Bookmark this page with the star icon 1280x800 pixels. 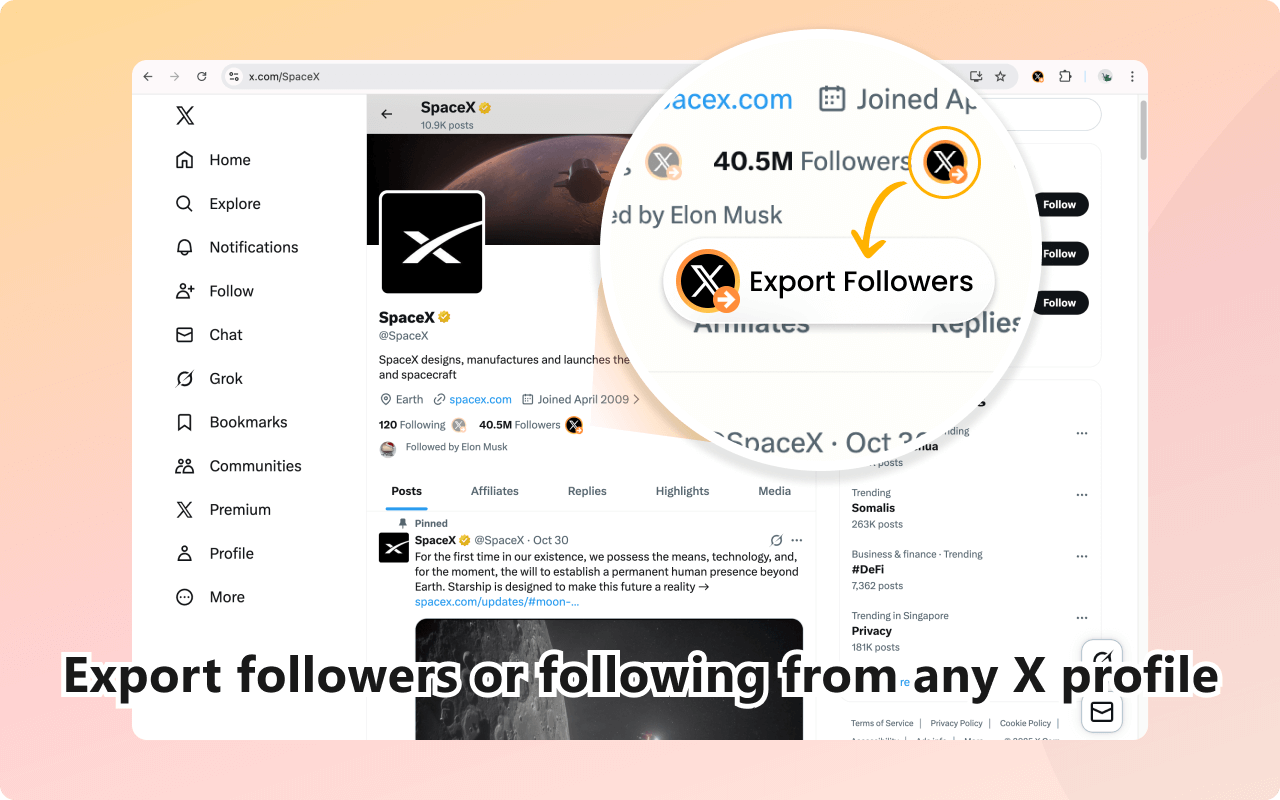(1000, 76)
